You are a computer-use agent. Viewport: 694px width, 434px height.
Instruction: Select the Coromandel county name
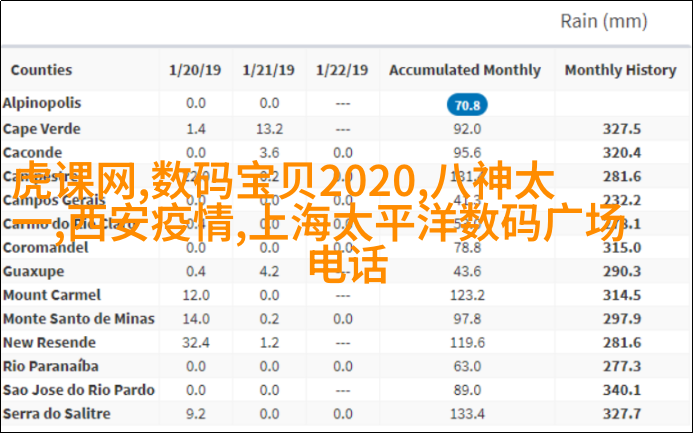coord(46,247)
